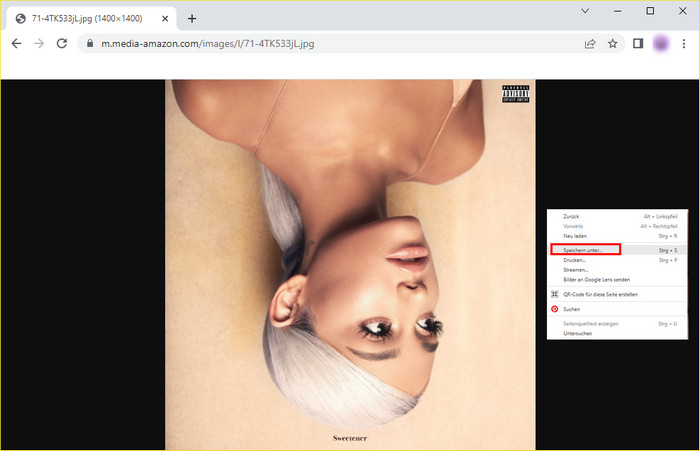Minimize the browser window
700x451 pixels.
[x=617, y=11]
